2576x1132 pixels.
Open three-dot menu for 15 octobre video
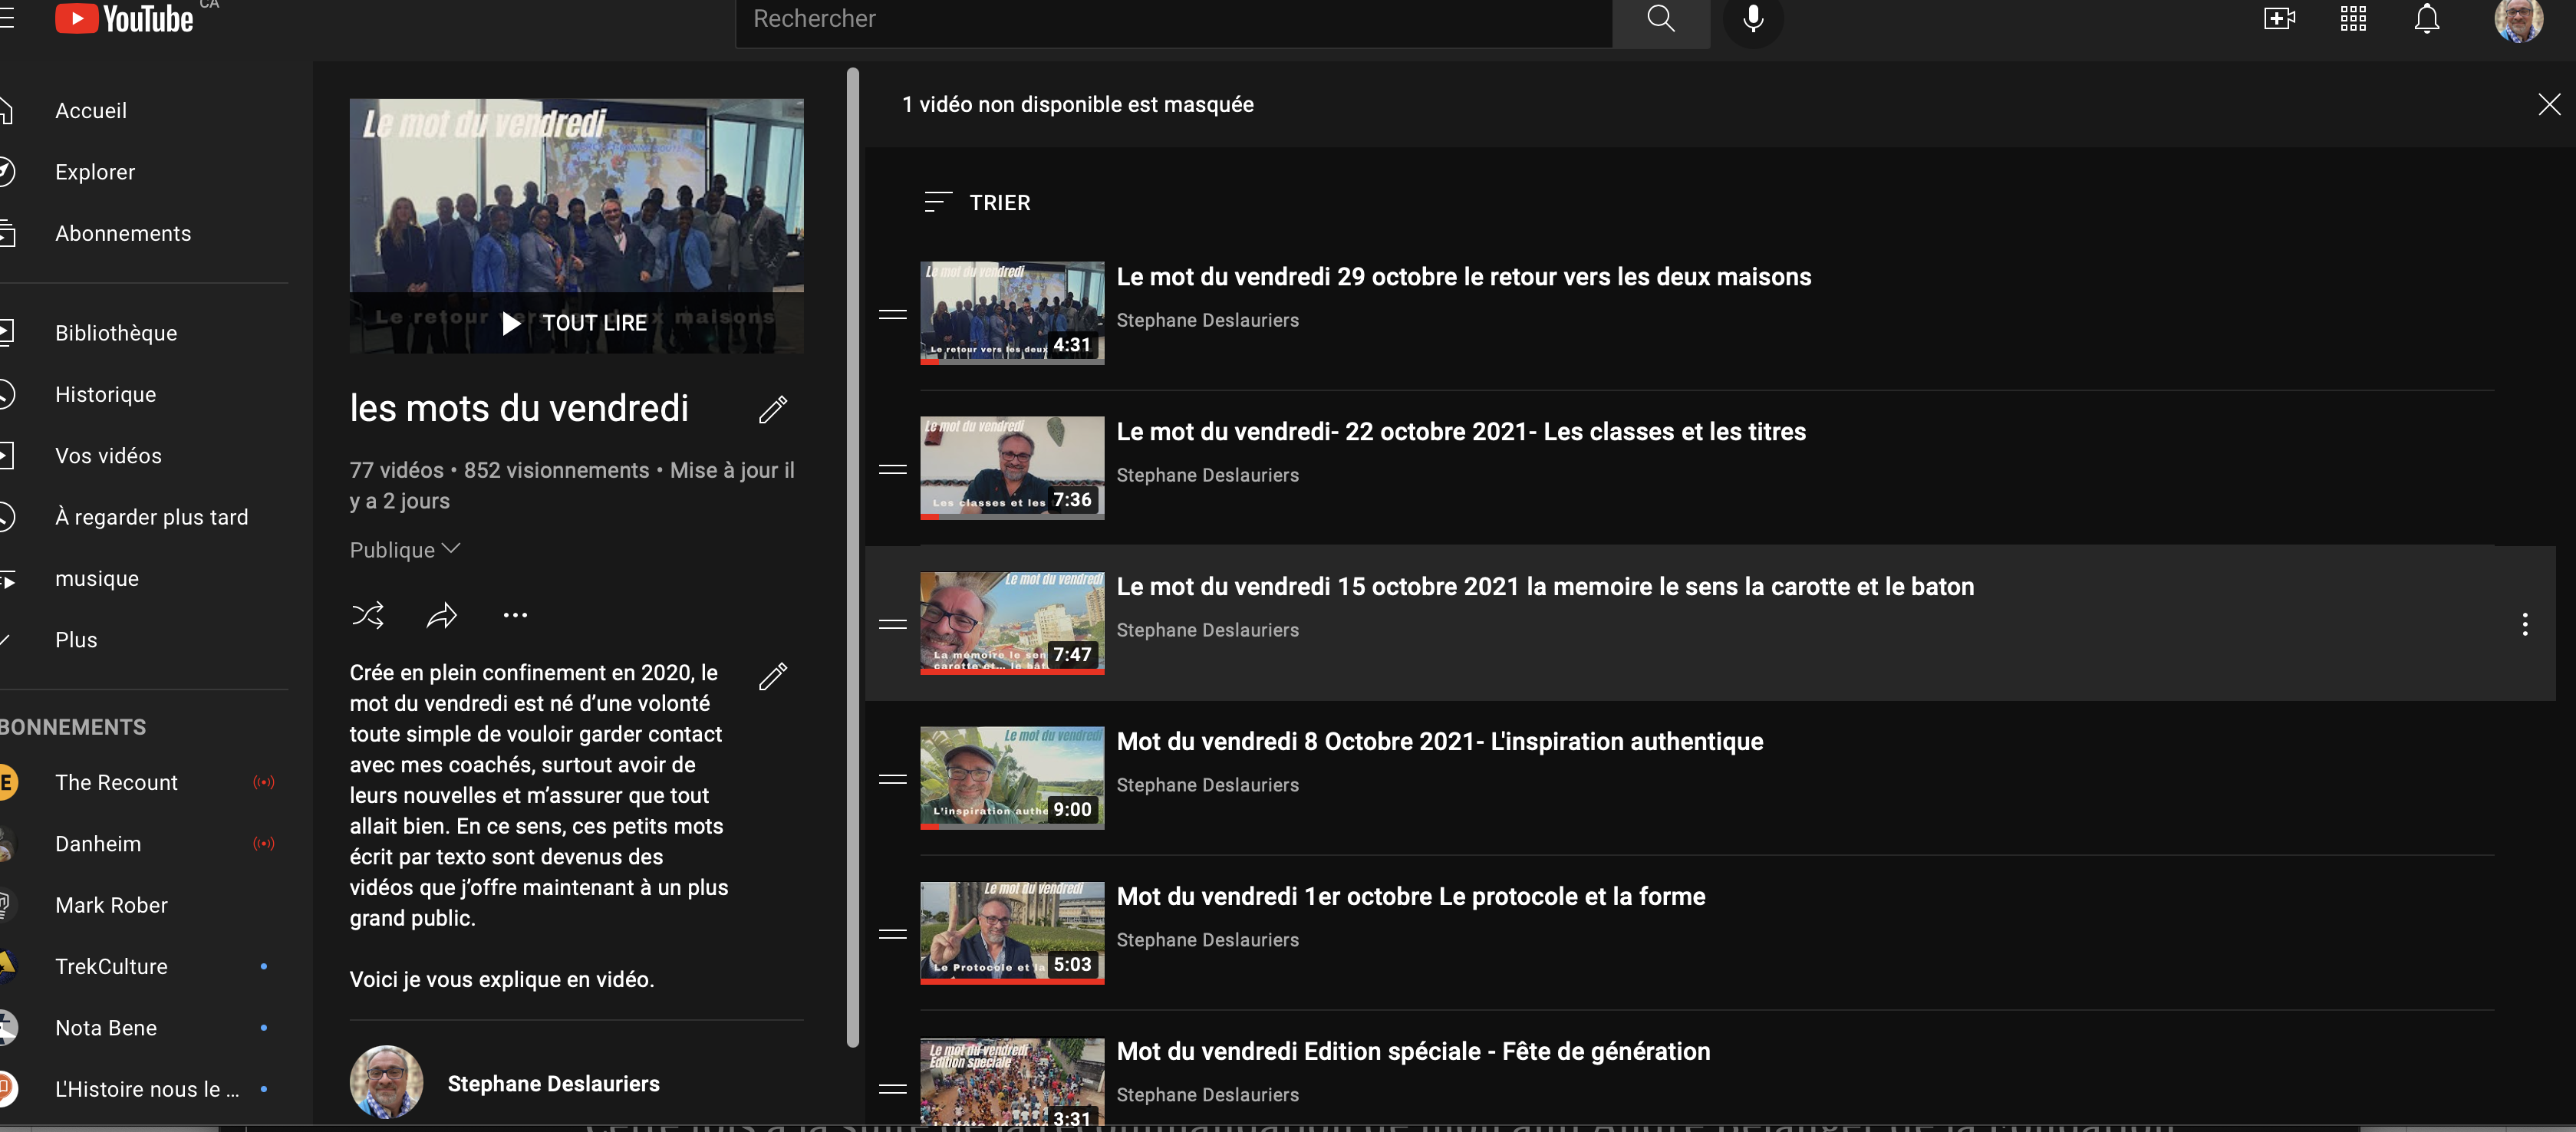point(2525,624)
